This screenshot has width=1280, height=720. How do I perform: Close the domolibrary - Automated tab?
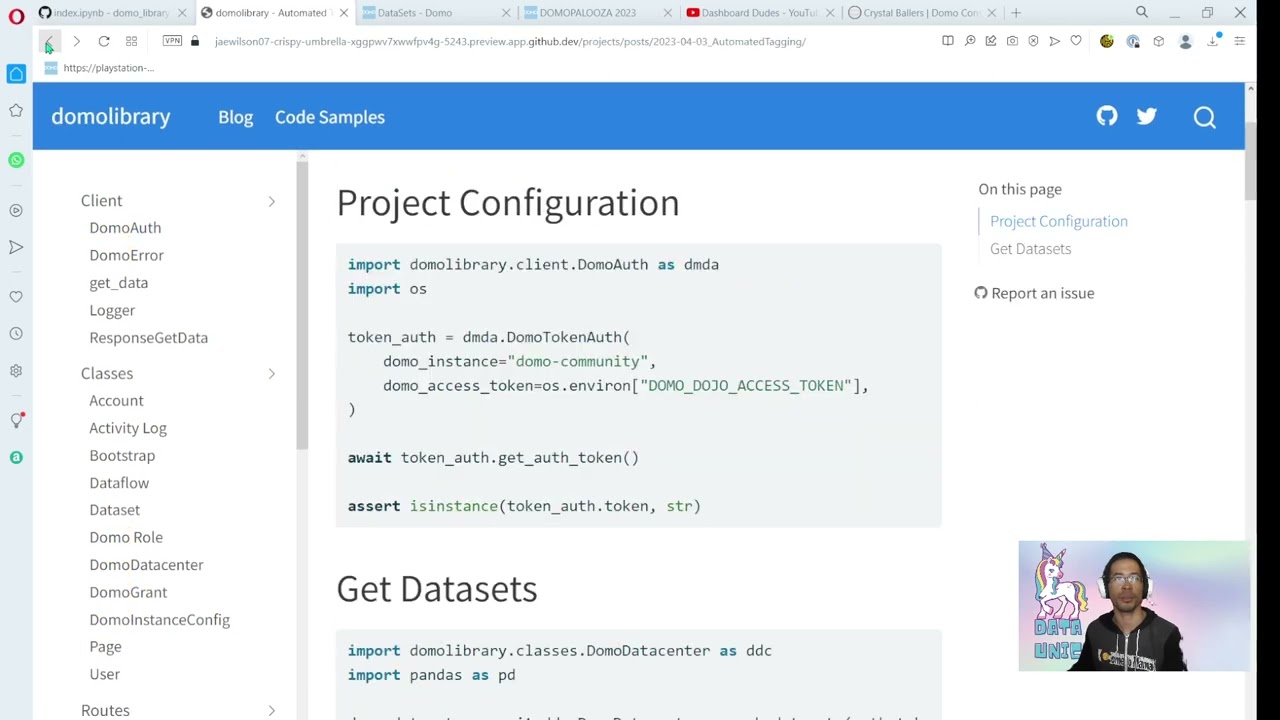pos(344,13)
